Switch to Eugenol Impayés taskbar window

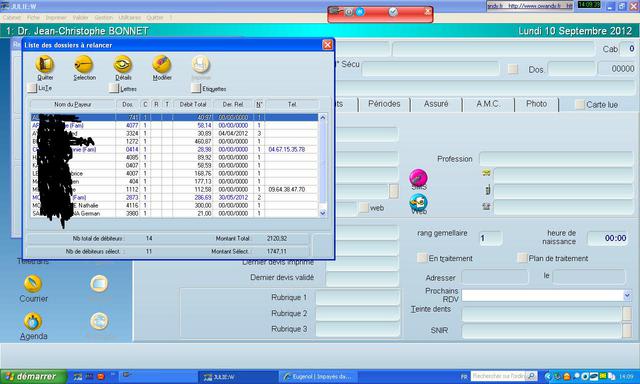tap(318, 376)
